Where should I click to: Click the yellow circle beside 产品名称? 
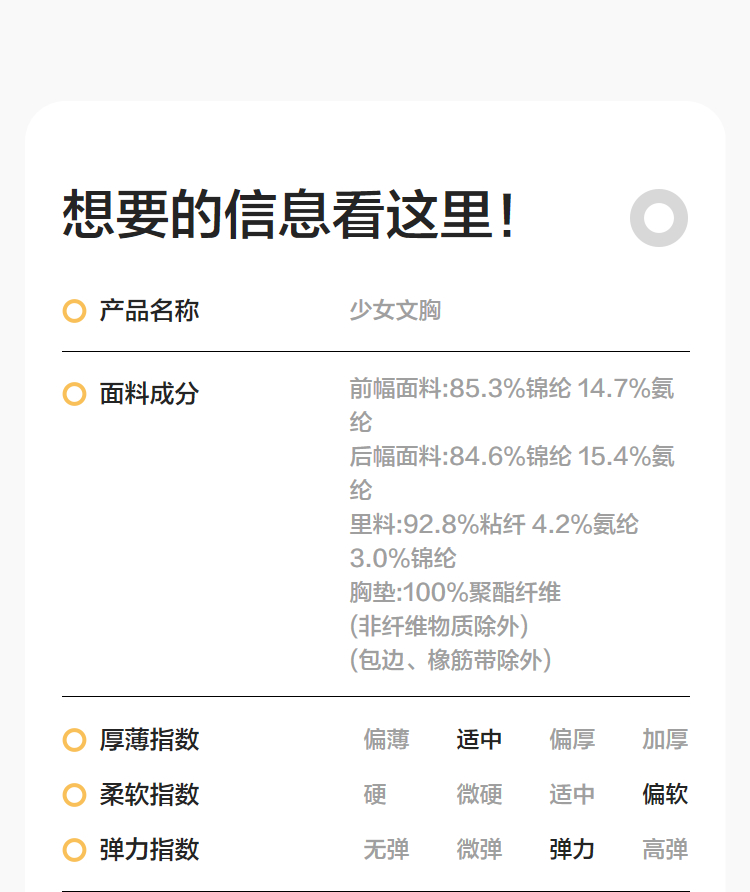click(x=74, y=311)
